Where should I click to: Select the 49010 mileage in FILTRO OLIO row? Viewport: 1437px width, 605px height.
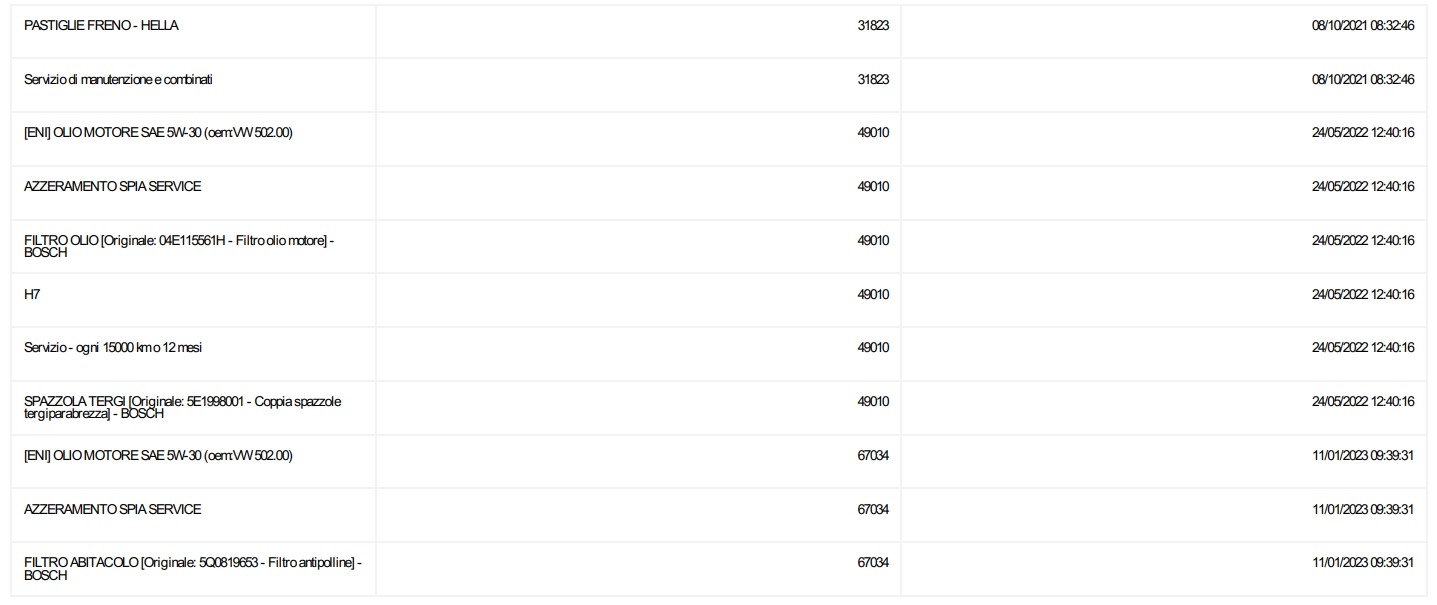(873, 241)
